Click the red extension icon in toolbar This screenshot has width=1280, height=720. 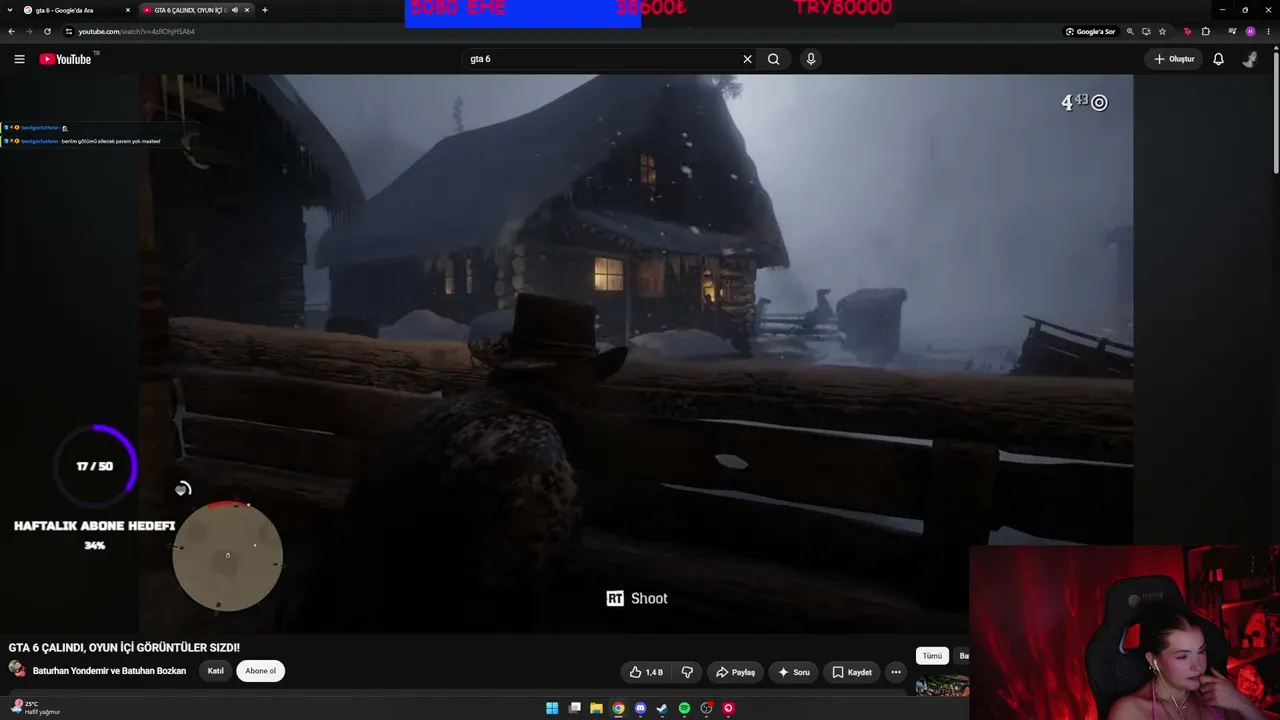click(x=1188, y=31)
